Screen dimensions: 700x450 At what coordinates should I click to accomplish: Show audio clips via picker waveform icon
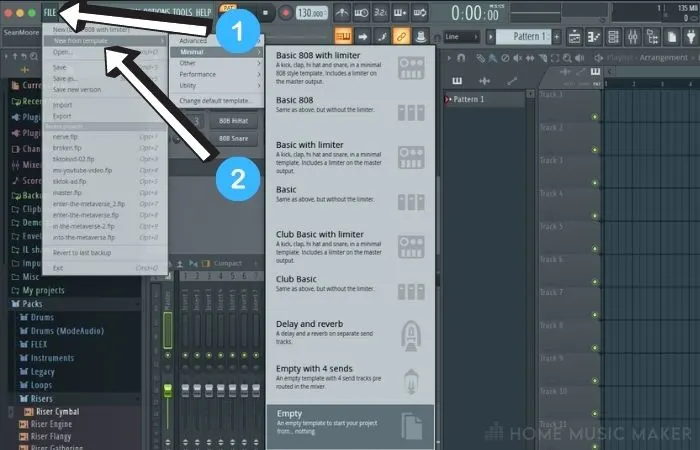(484, 81)
